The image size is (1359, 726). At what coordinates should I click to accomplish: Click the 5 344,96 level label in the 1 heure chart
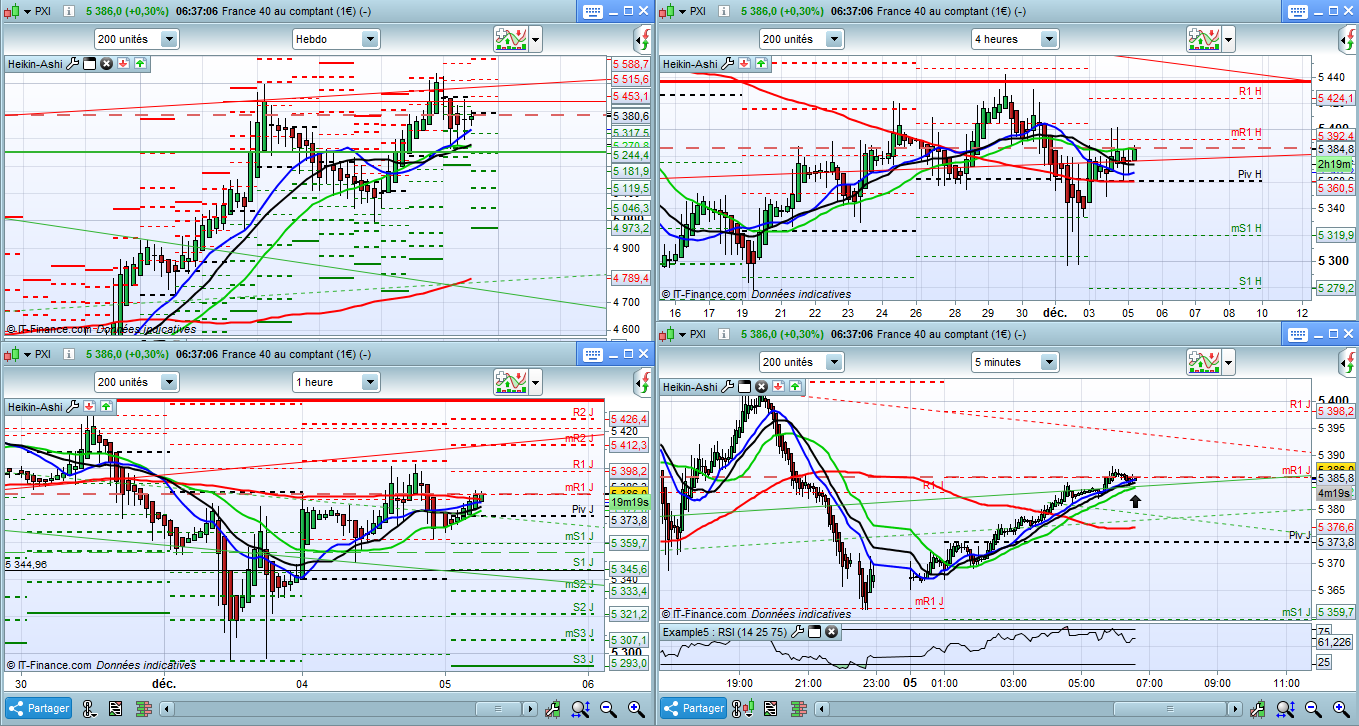[26, 564]
